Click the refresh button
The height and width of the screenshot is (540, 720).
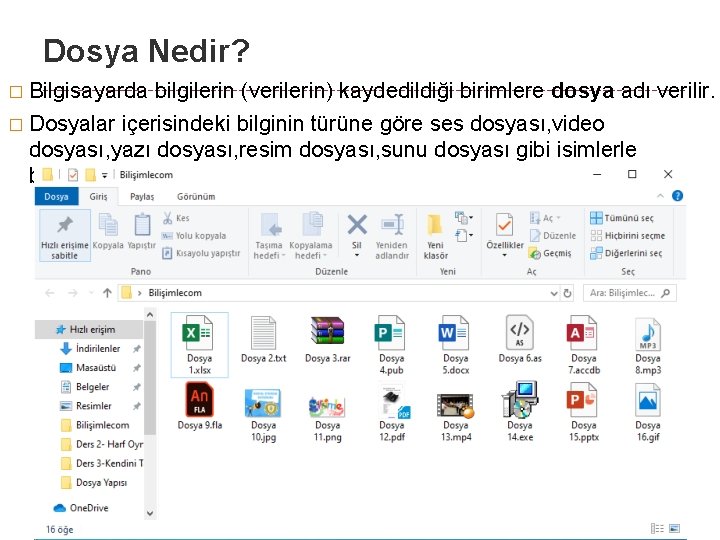[x=568, y=293]
